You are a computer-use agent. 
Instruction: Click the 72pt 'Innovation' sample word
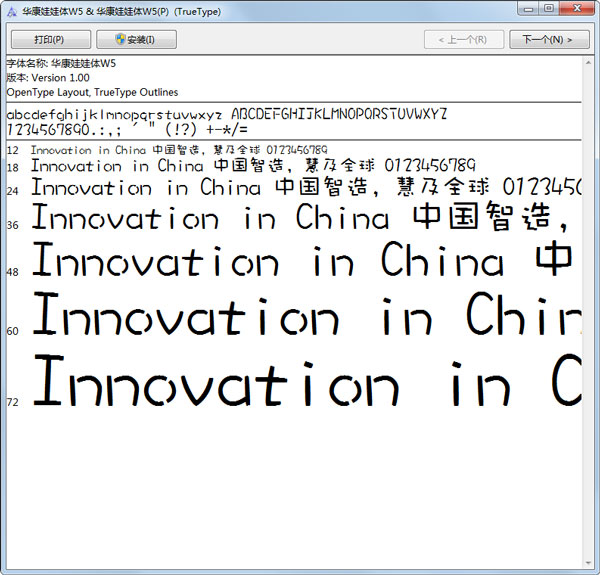(x=217, y=380)
